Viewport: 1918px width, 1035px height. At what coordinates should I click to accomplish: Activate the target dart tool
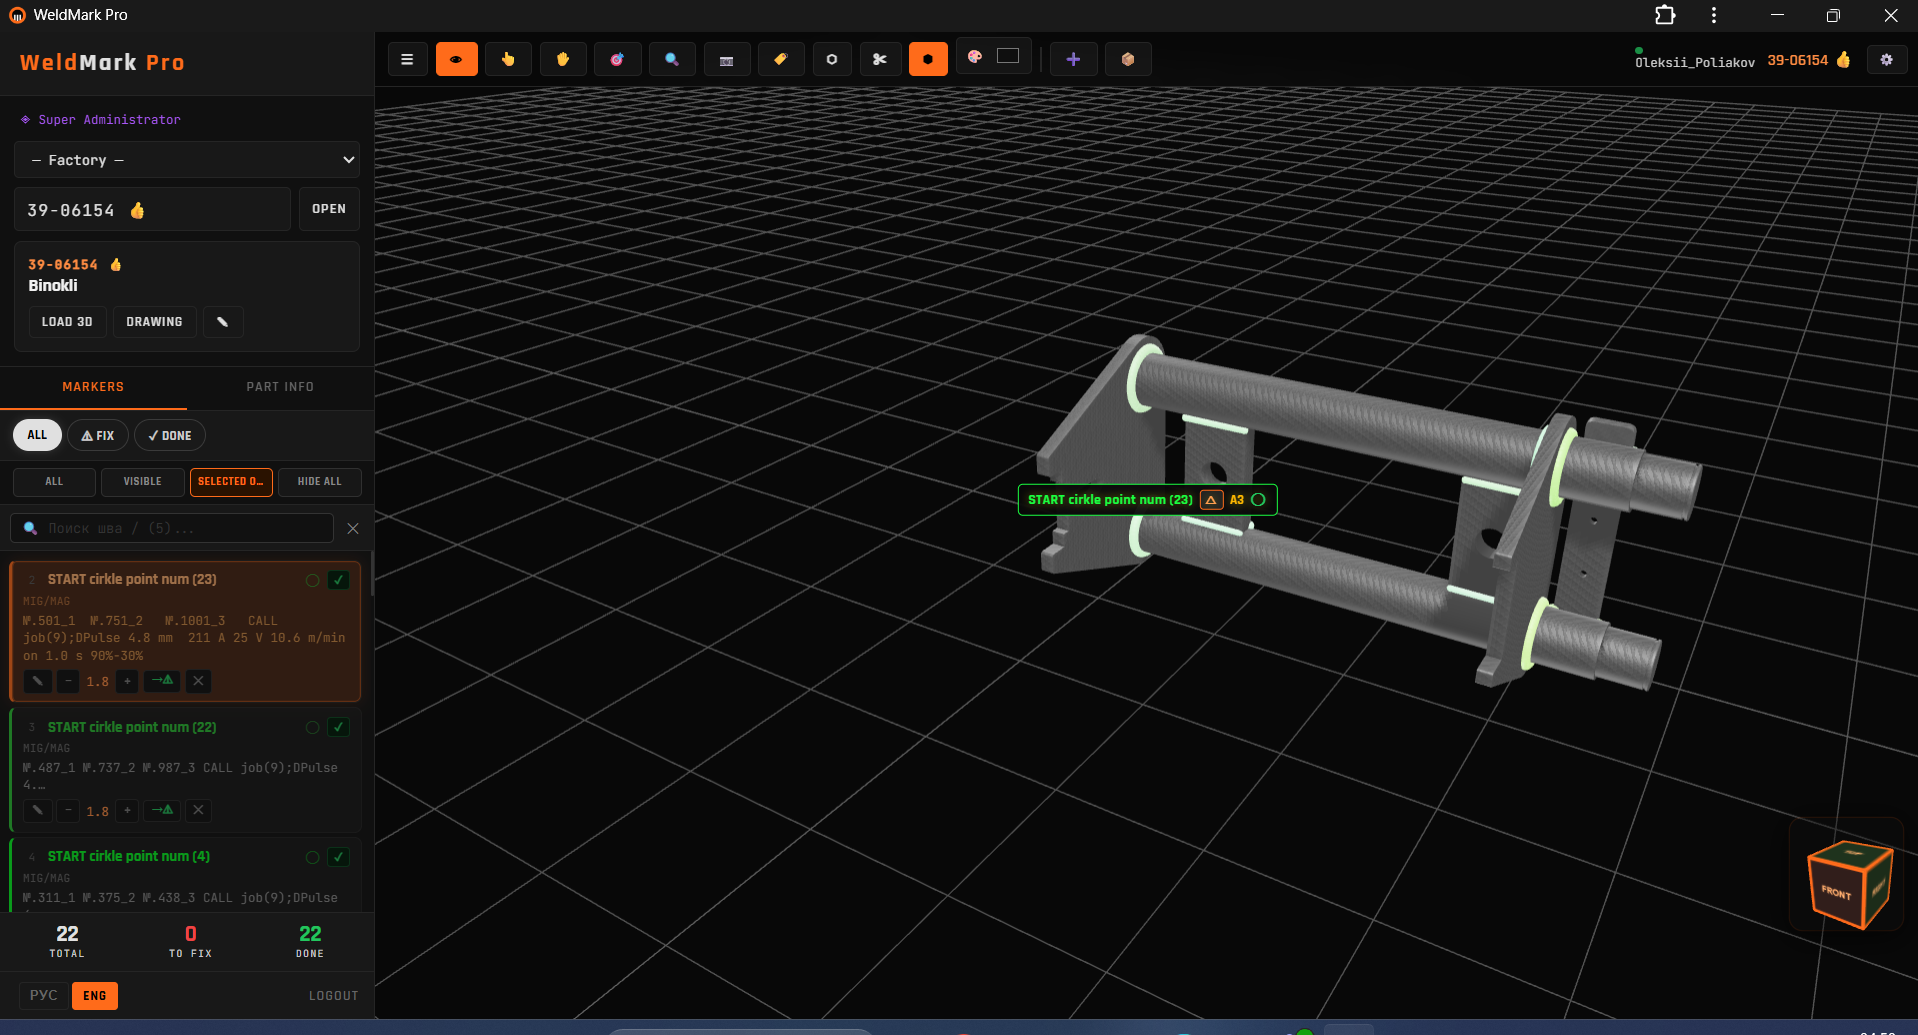point(617,60)
